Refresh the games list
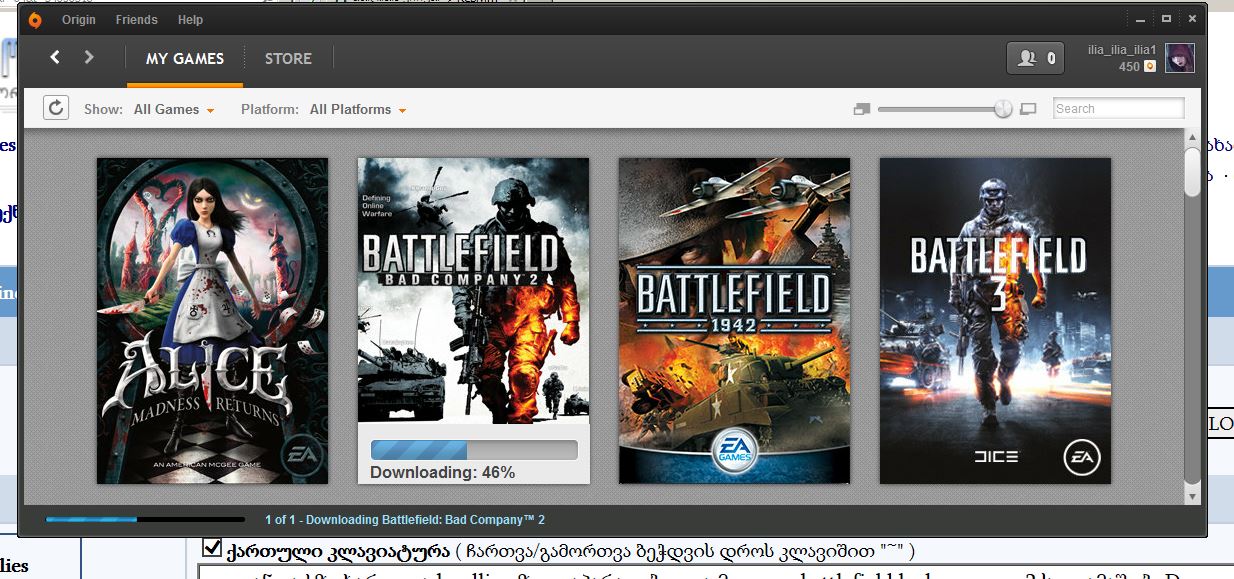This screenshot has height=579, width=1234. (x=56, y=108)
